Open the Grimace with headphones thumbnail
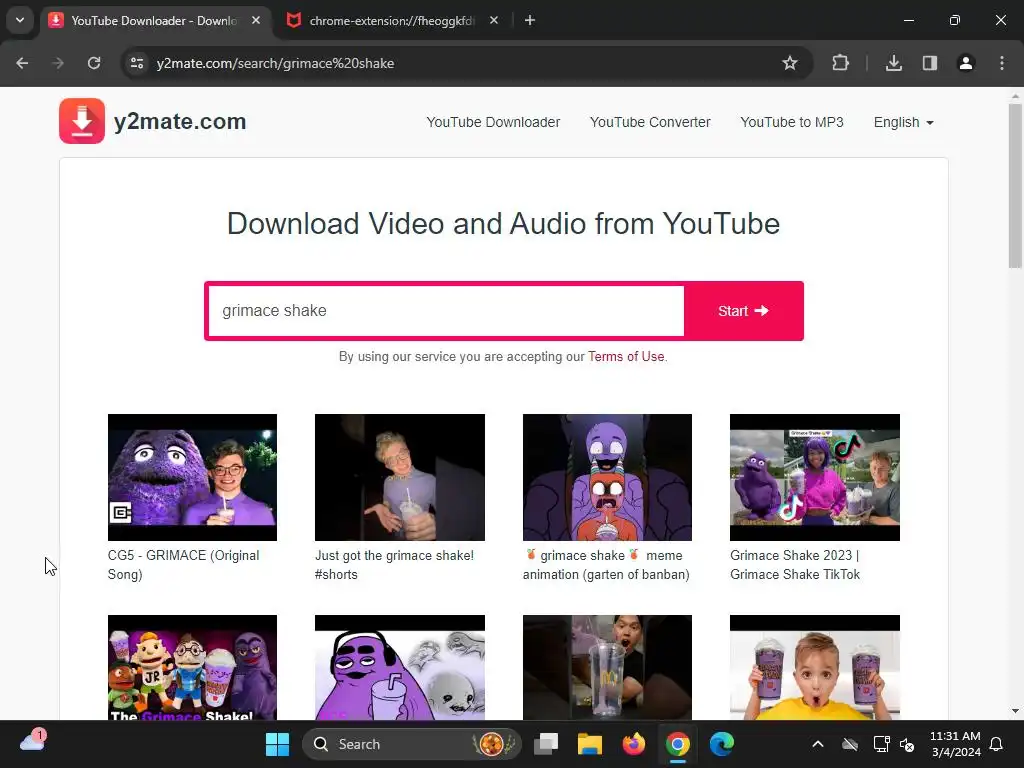 point(400,667)
